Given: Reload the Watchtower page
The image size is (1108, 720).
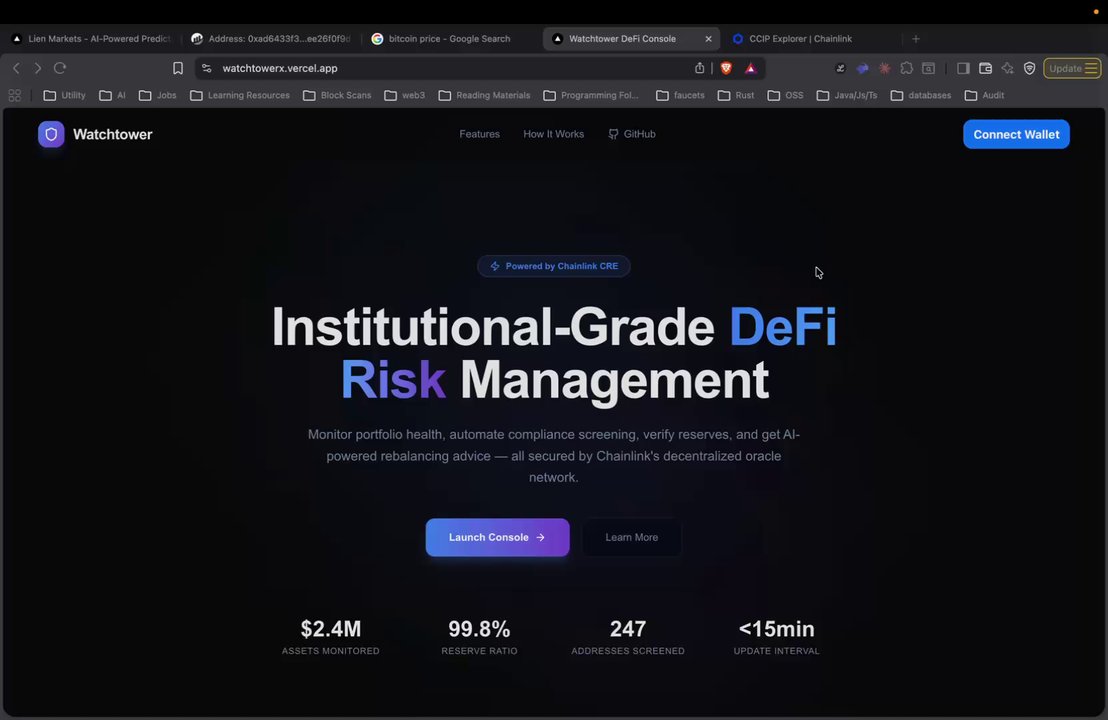Looking at the screenshot, I should coord(60,68).
